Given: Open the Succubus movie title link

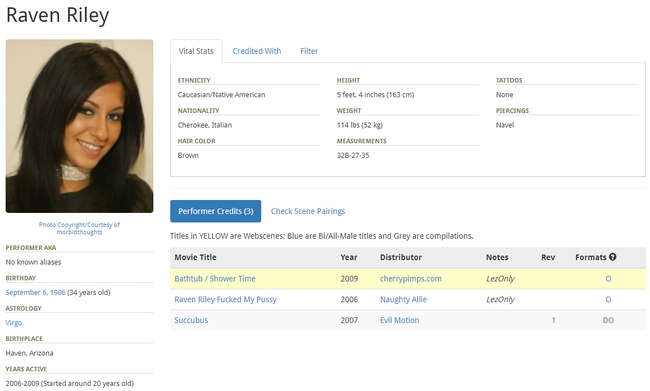Looking at the screenshot, I should (x=191, y=320).
